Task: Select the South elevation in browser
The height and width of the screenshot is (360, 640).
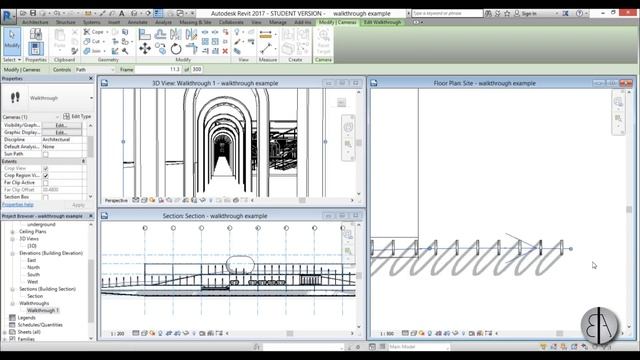Action: (x=33, y=275)
